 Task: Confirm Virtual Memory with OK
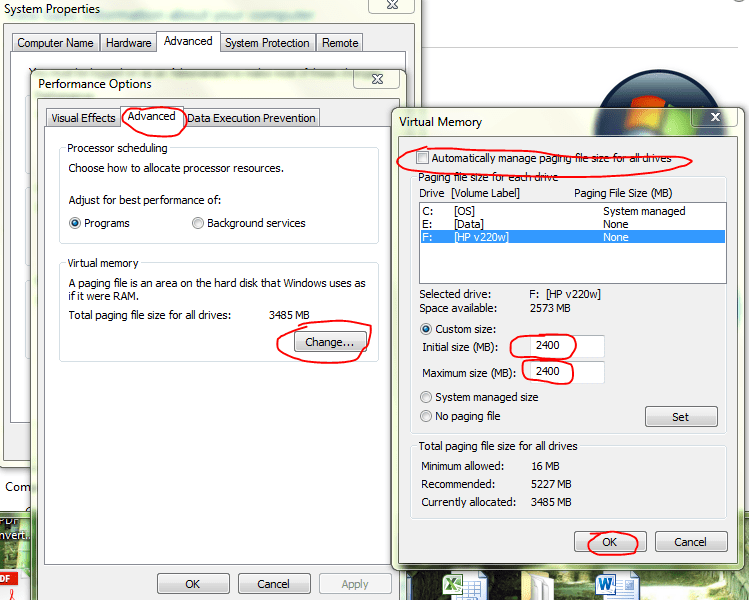click(x=610, y=542)
